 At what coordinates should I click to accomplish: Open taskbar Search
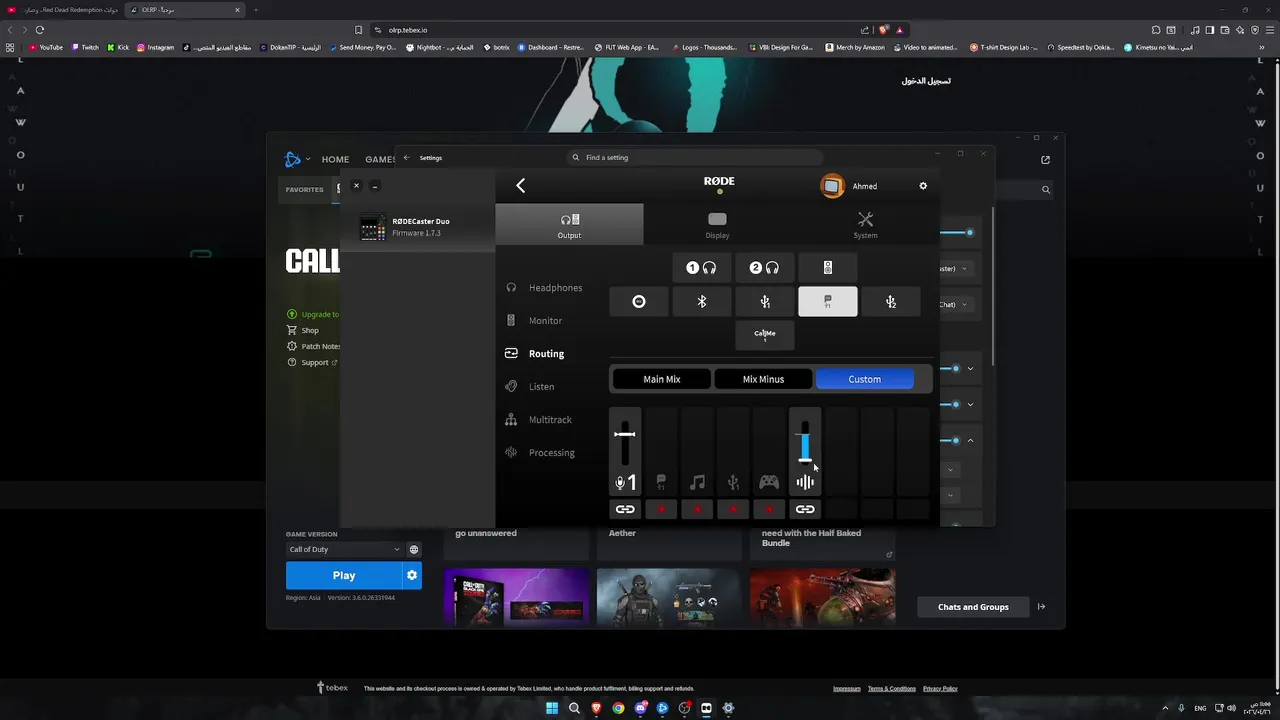574,708
